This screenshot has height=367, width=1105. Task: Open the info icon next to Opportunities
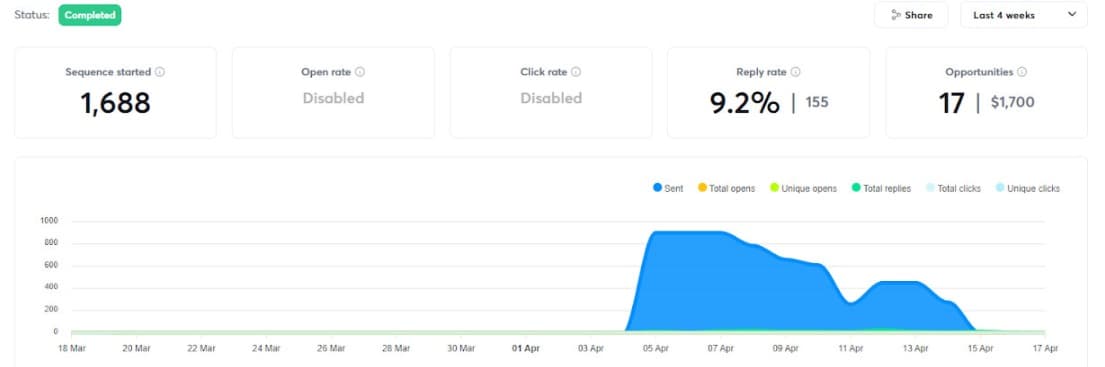[1022, 72]
